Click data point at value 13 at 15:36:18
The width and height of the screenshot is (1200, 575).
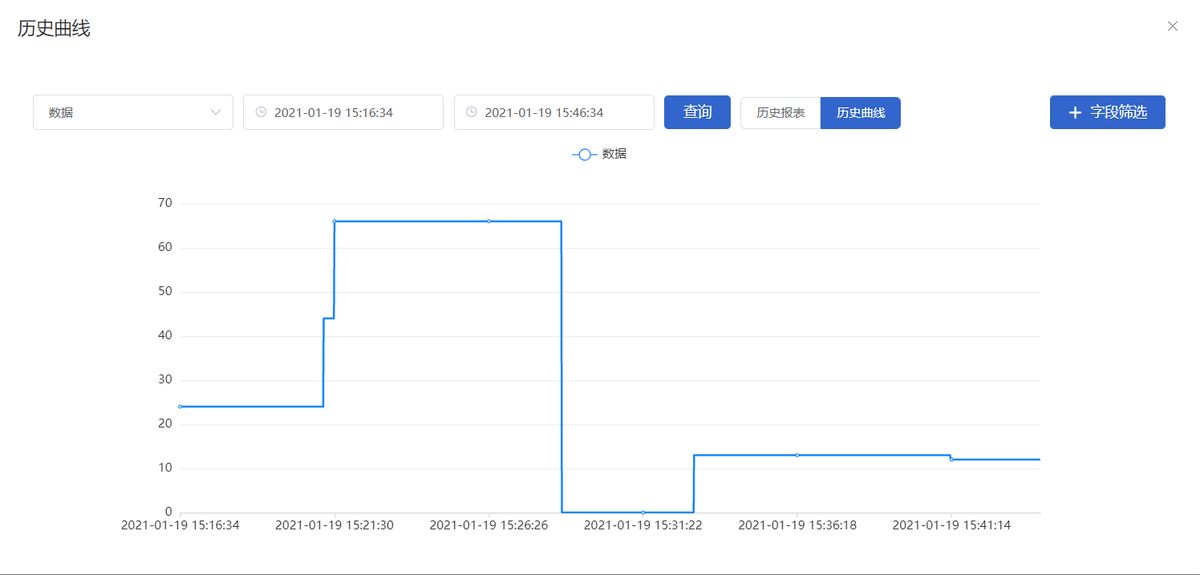(x=797, y=455)
